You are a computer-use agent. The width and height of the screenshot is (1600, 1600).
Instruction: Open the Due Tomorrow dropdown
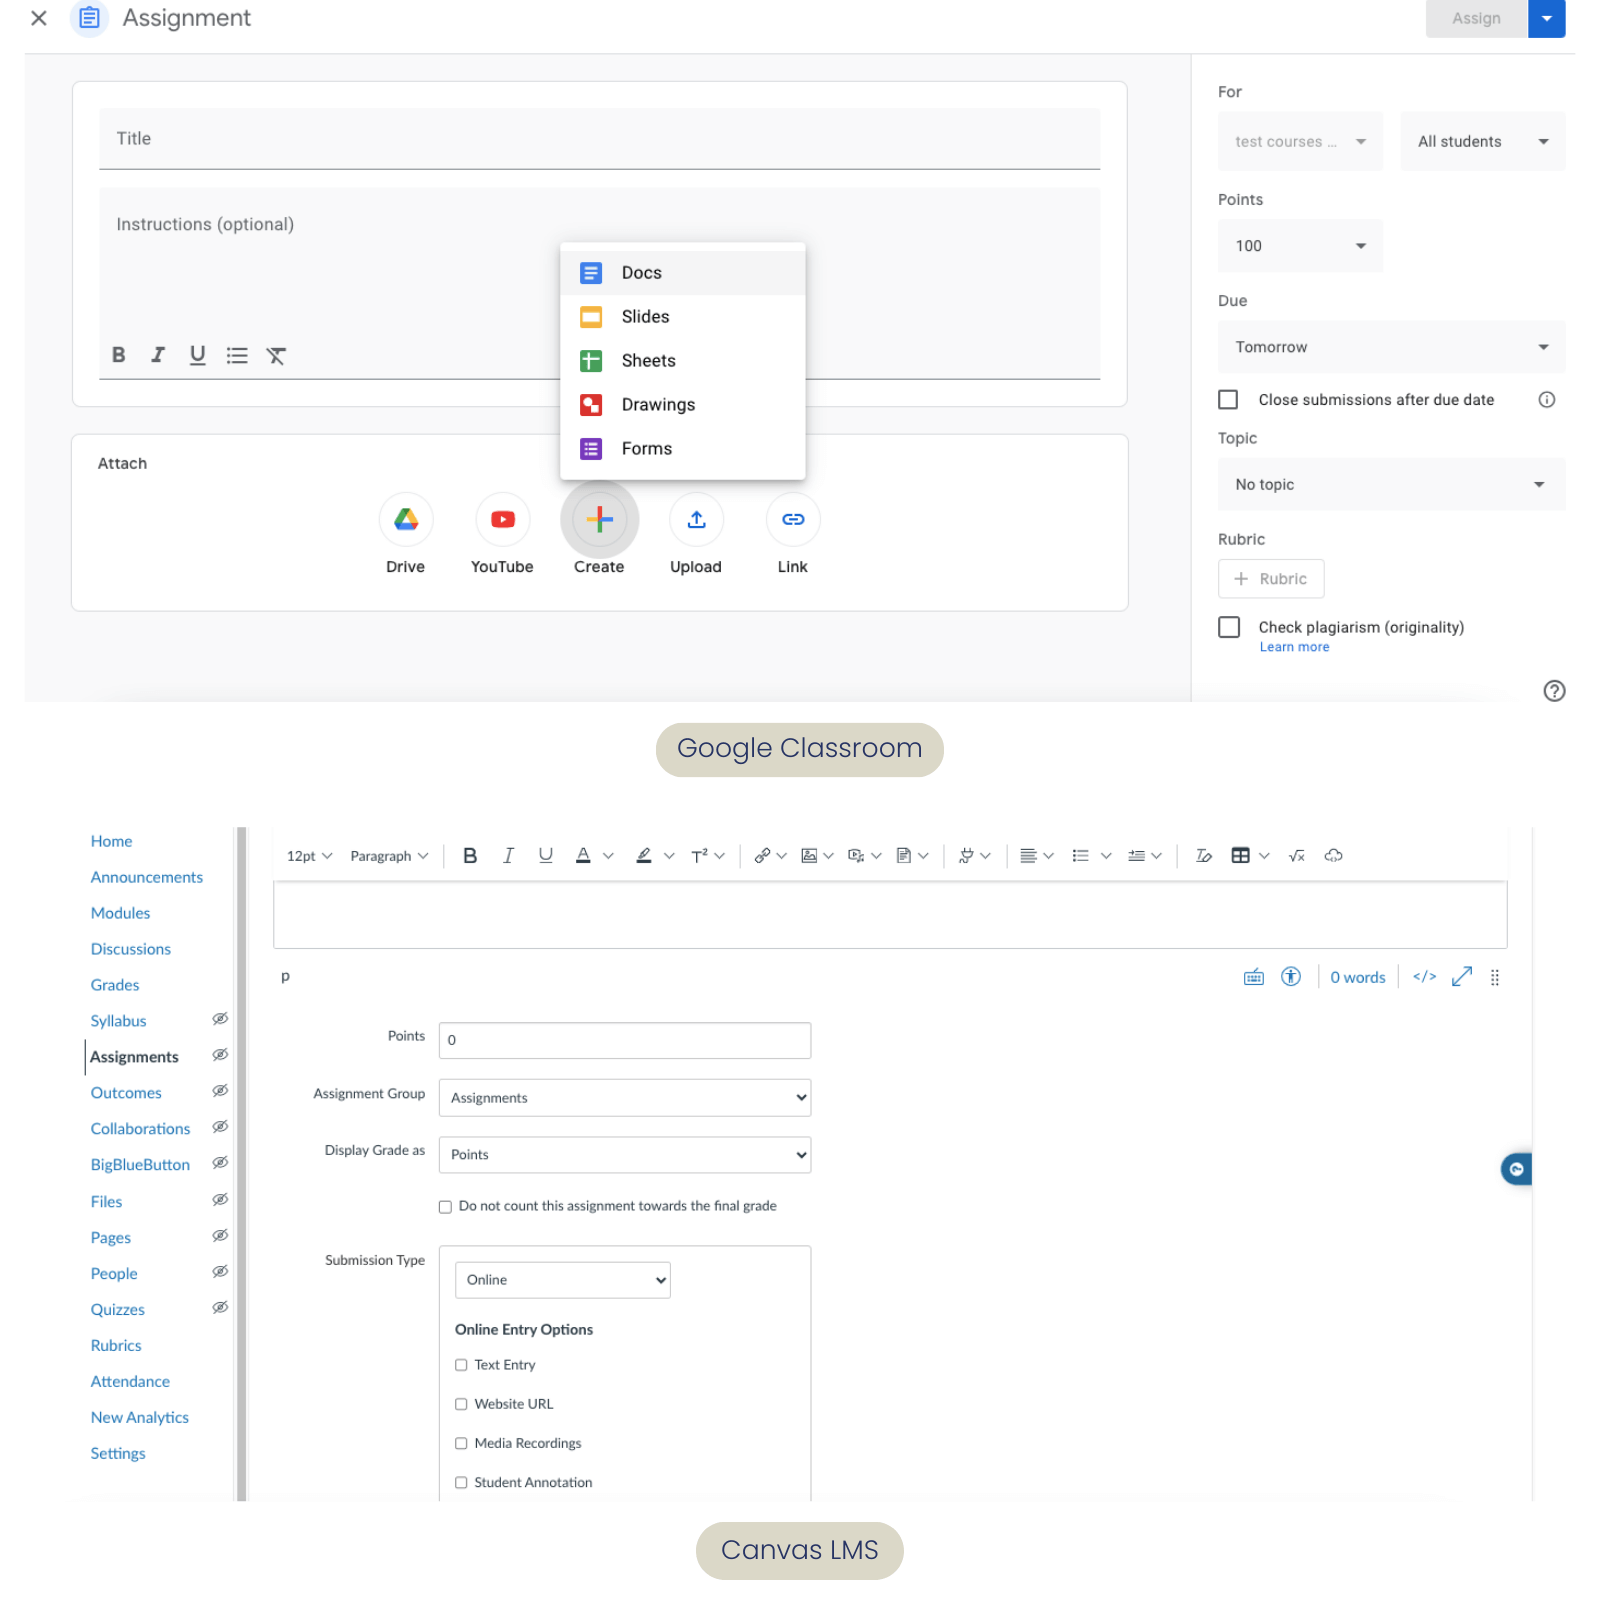1392,347
